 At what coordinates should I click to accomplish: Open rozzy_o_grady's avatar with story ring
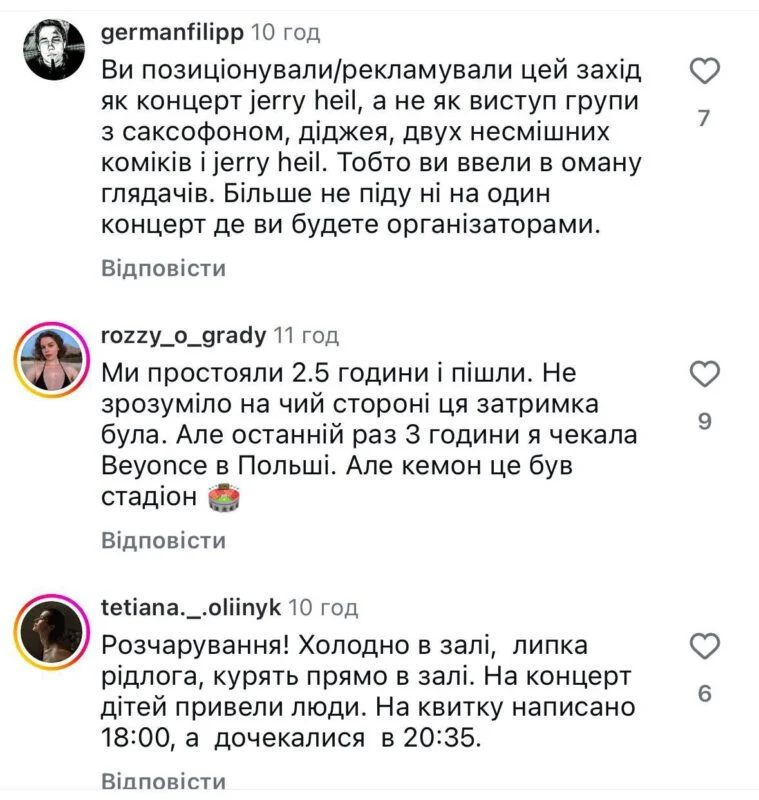51,357
